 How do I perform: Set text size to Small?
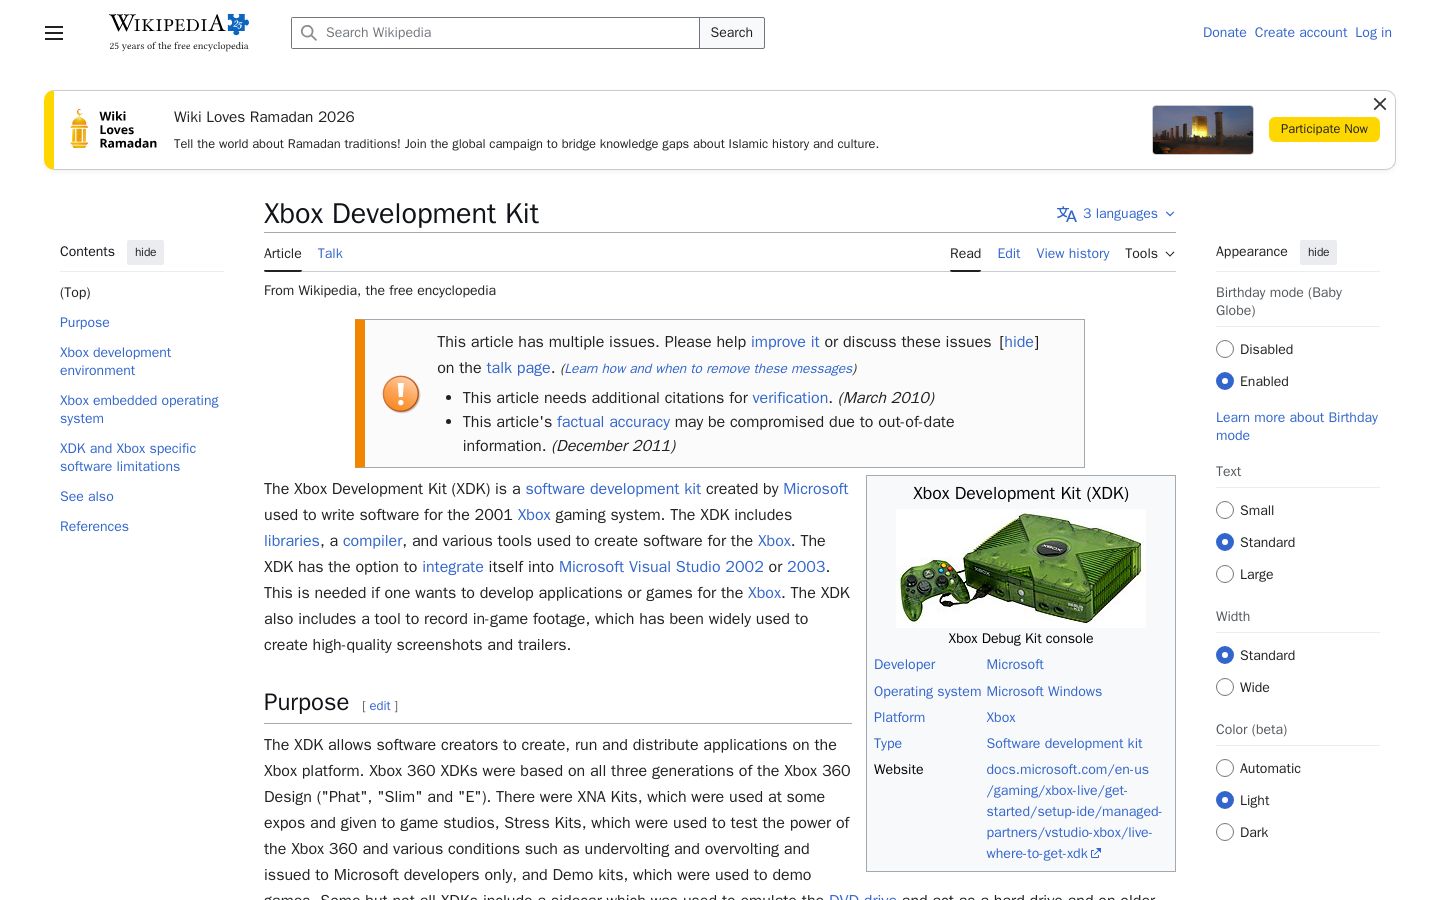pos(1225,510)
